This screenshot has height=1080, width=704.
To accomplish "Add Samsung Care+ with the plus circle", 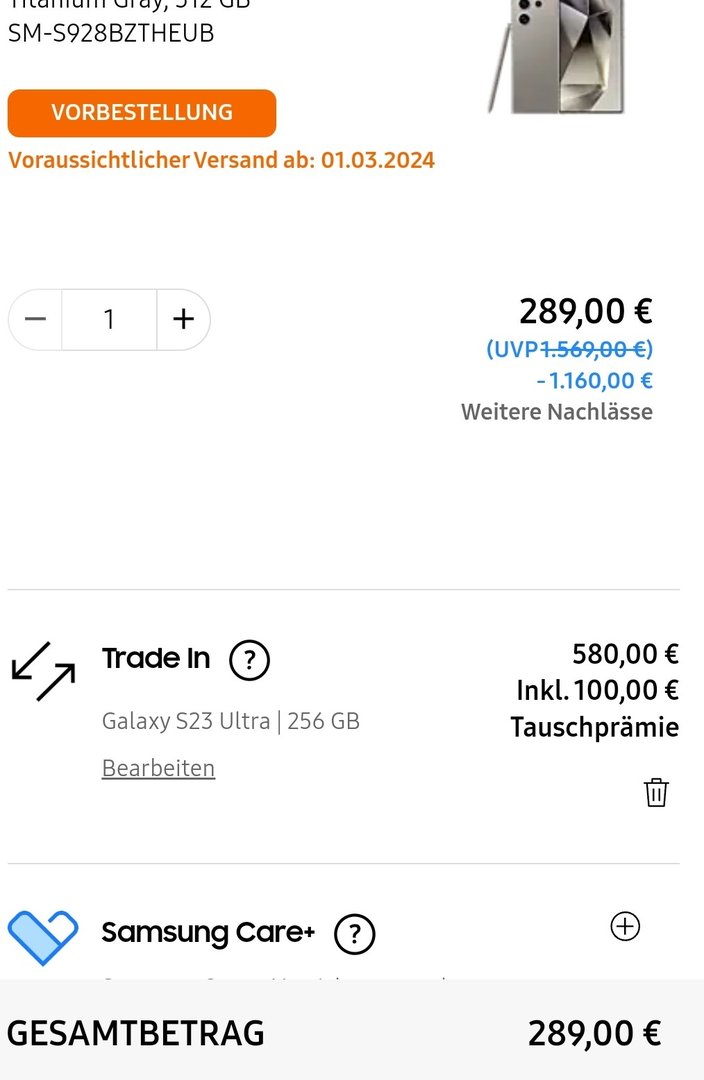I will 625,927.
